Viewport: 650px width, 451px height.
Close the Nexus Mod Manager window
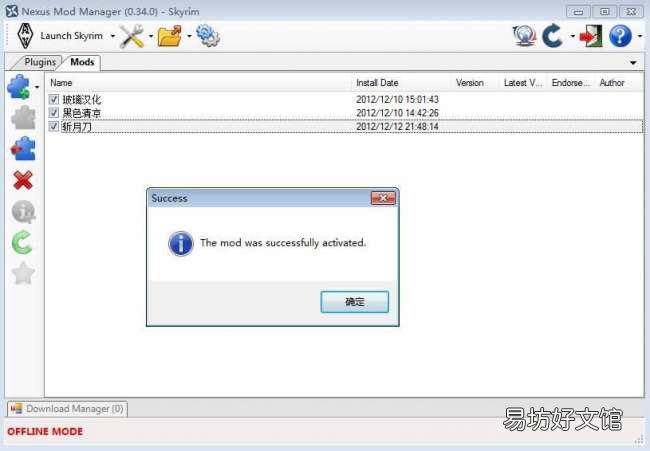pyautogui.click(x=631, y=12)
